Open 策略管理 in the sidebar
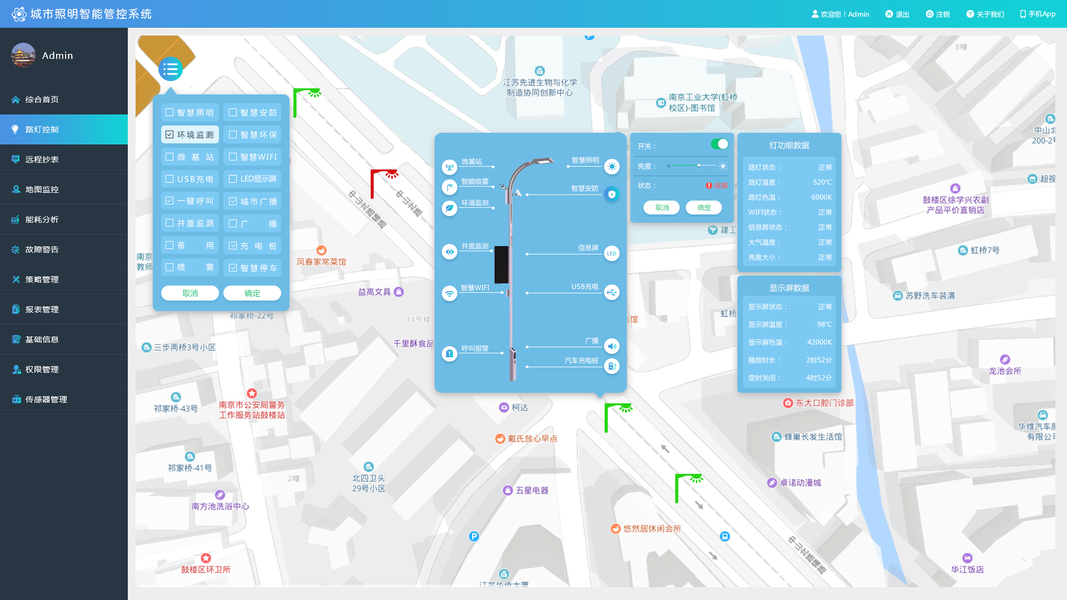The width and height of the screenshot is (1067, 600). [64, 279]
